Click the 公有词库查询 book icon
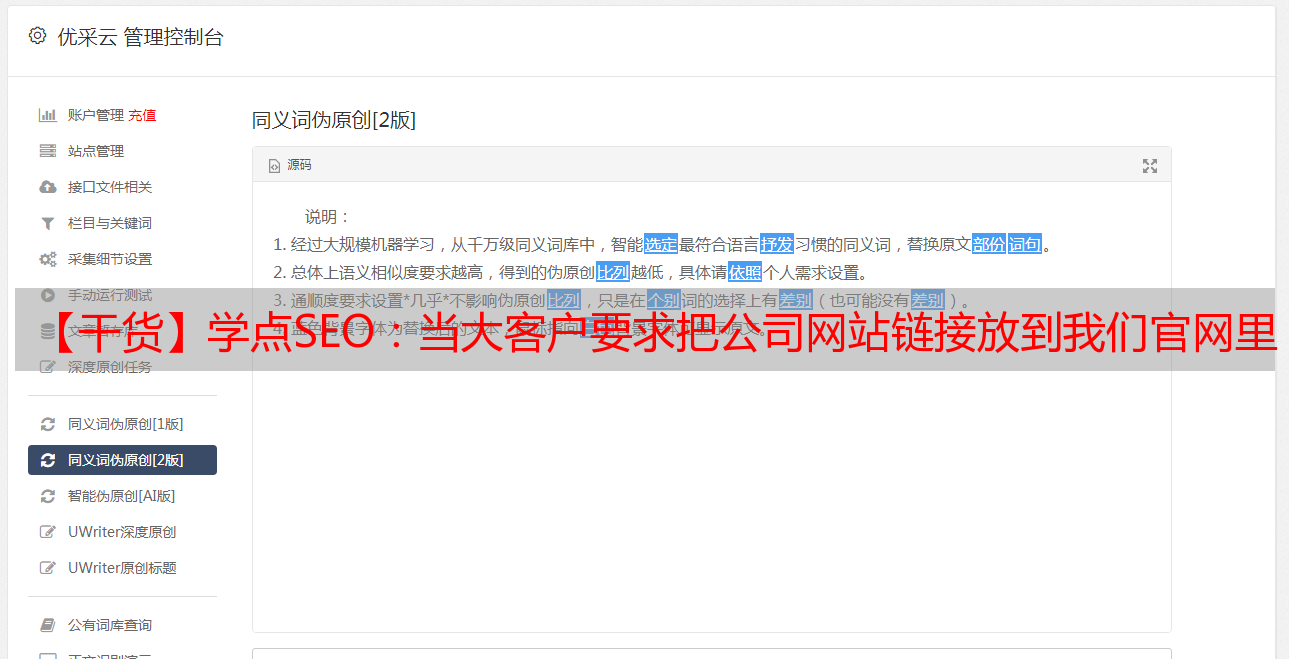Image resolution: width=1289 pixels, height=659 pixels. 47,625
